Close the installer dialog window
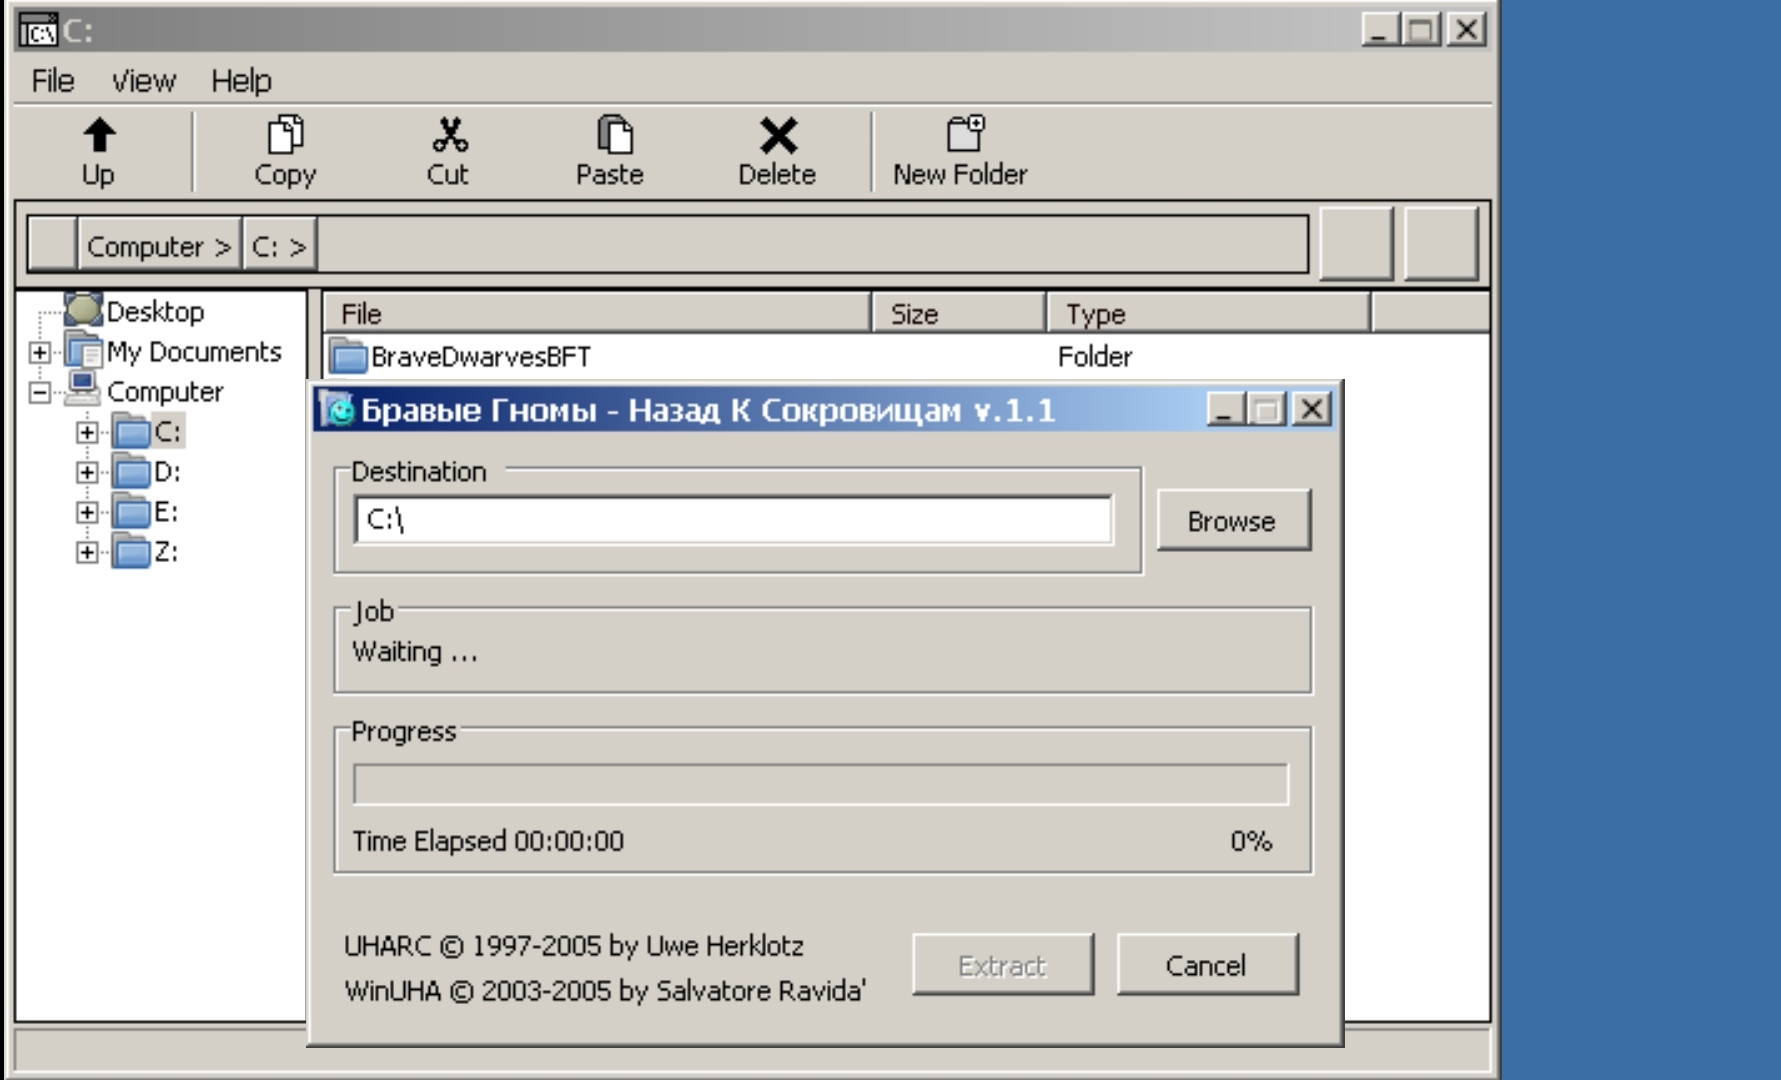 pyautogui.click(x=1312, y=409)
